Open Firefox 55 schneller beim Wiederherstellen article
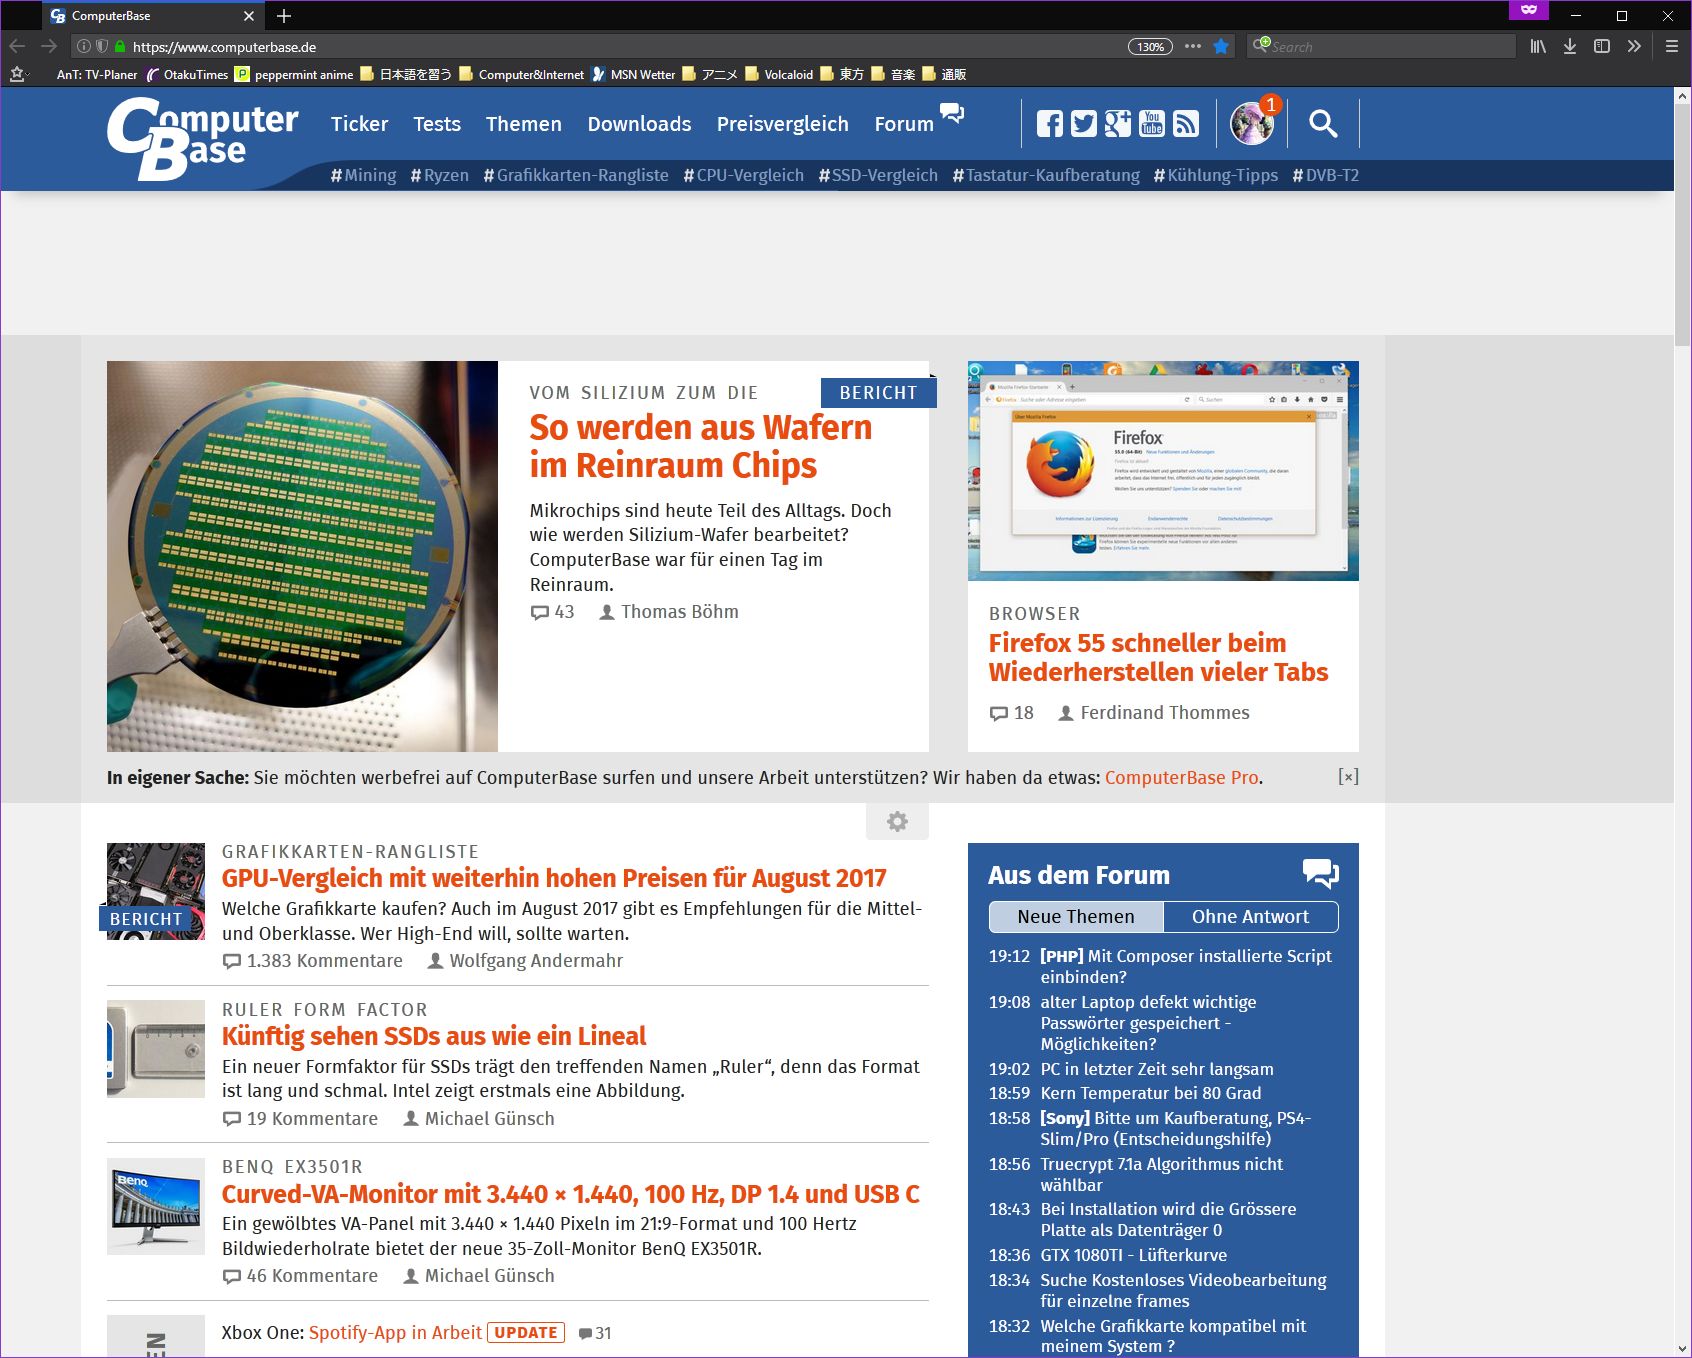 click(1158, 657)
